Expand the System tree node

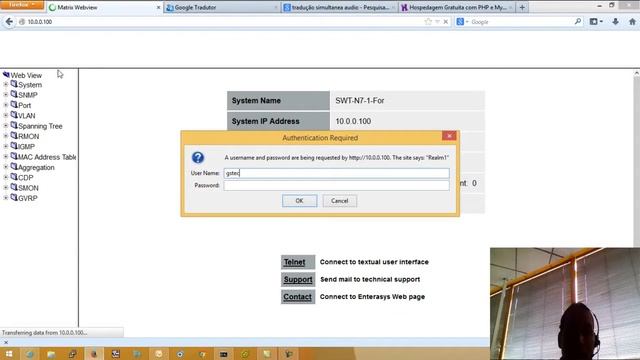point(6,84)
